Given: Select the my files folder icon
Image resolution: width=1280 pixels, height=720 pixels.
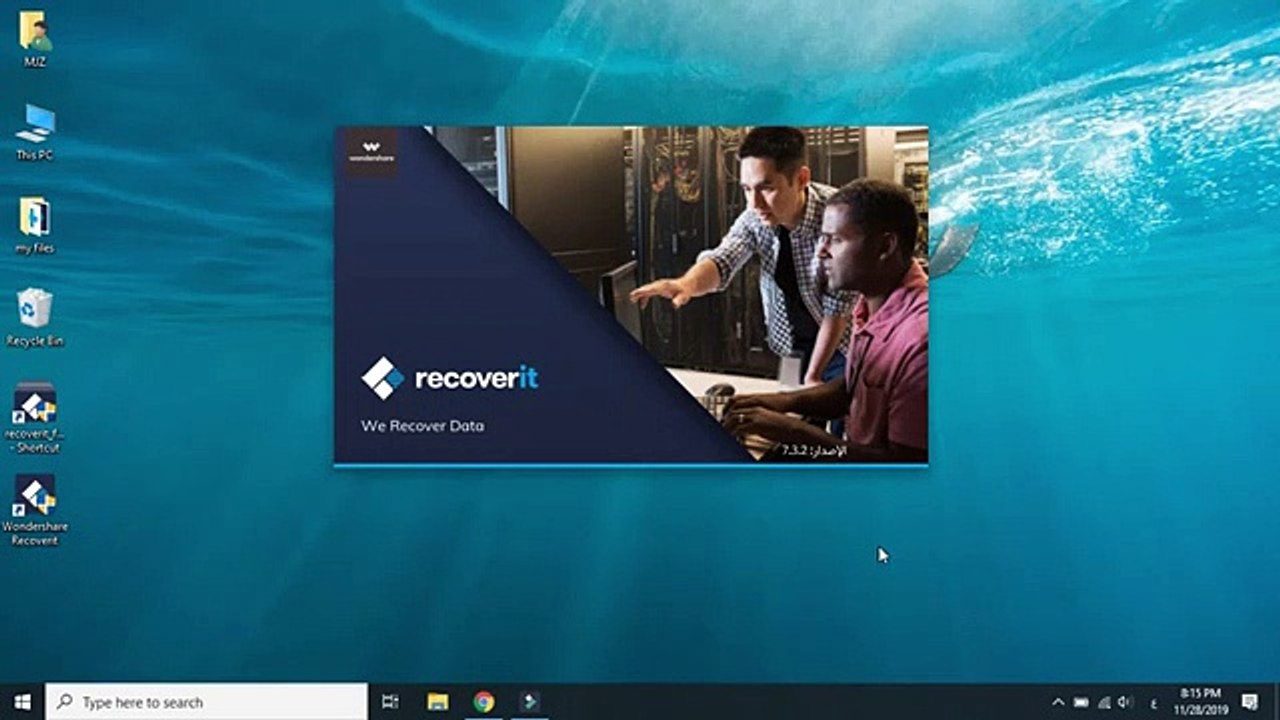Looking at the screenshot, I should pos(35,225).
